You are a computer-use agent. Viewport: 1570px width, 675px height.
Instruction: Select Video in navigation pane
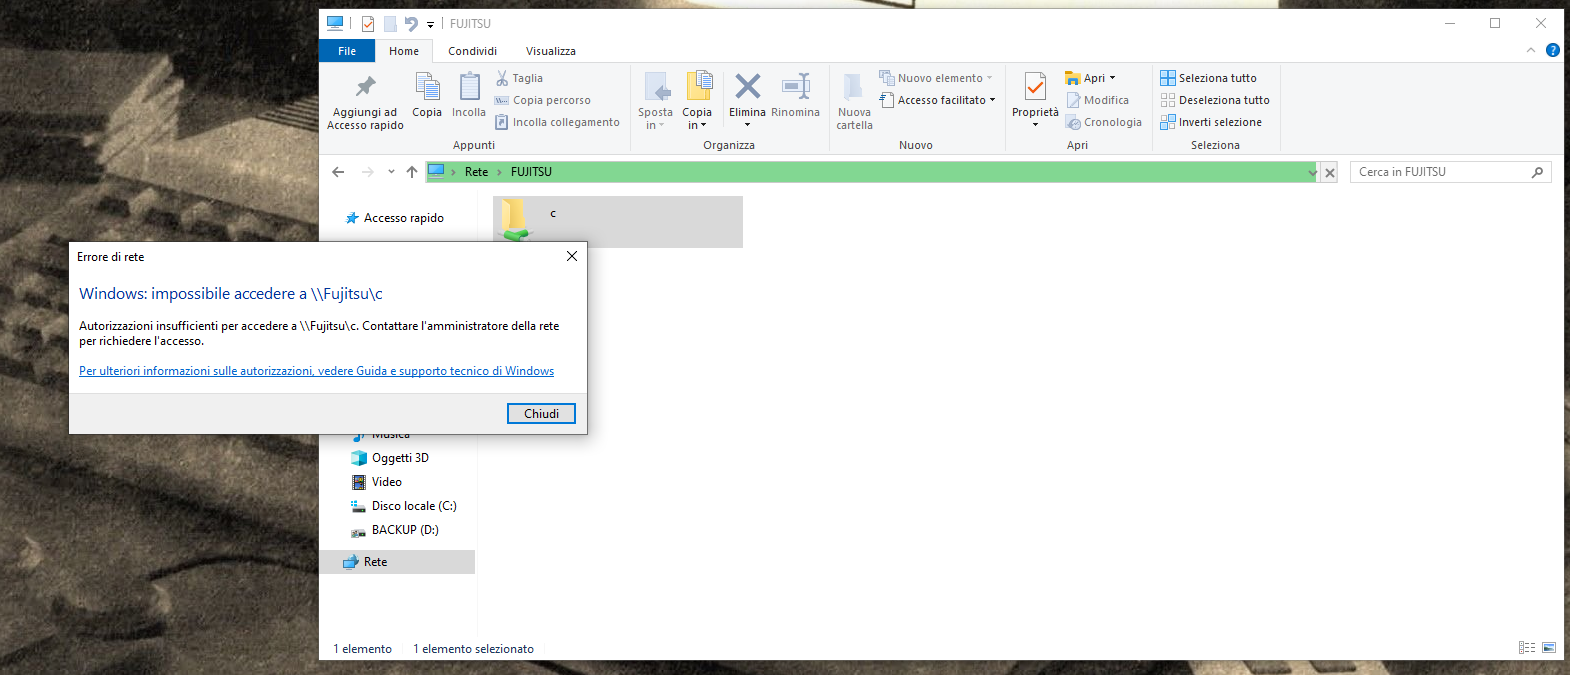[386, 482]
